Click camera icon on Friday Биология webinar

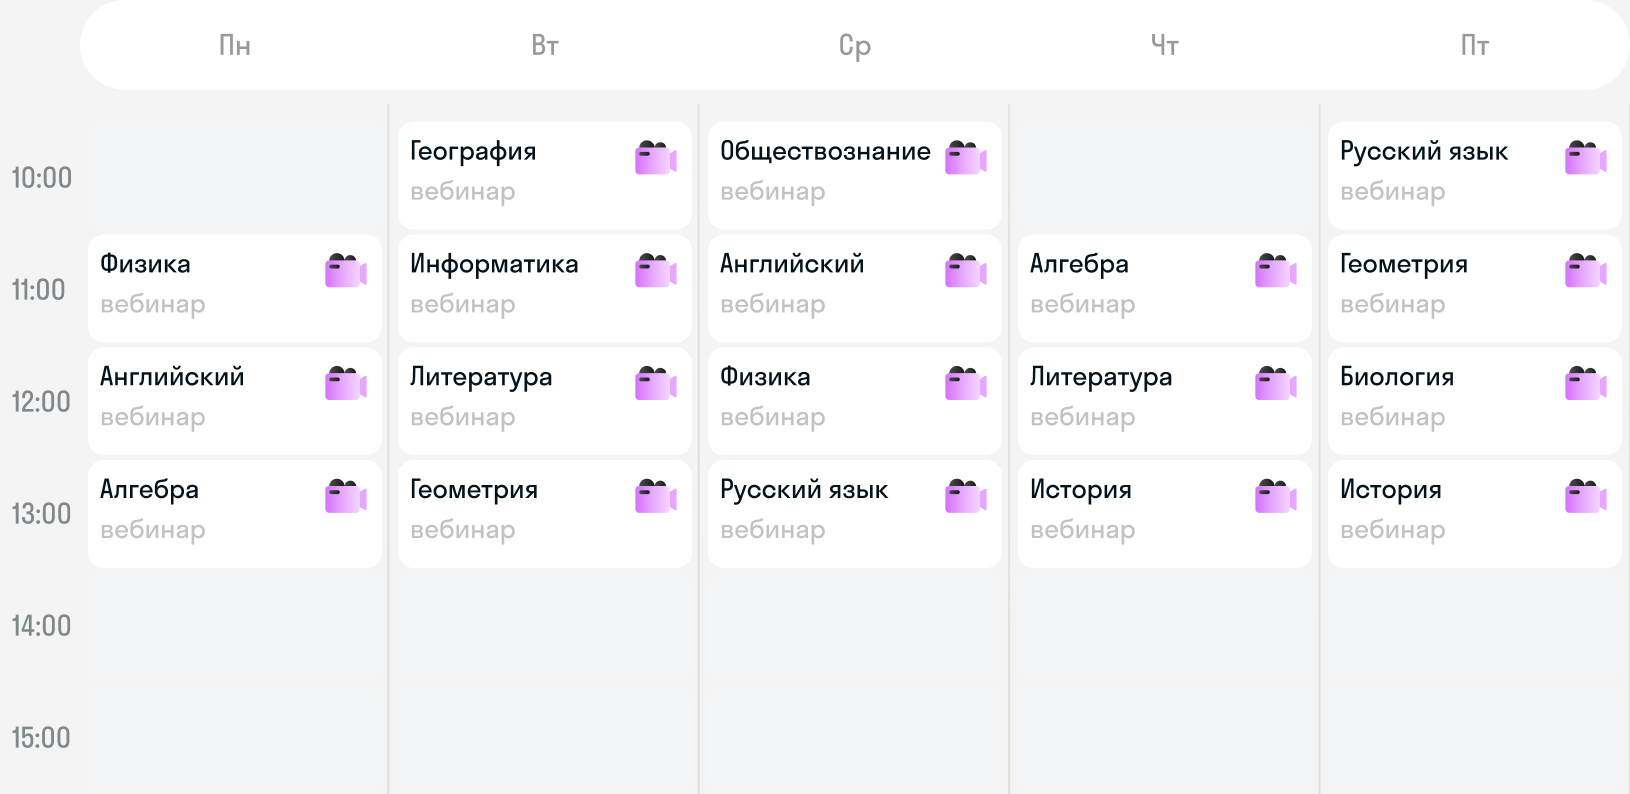(1586, 384)
